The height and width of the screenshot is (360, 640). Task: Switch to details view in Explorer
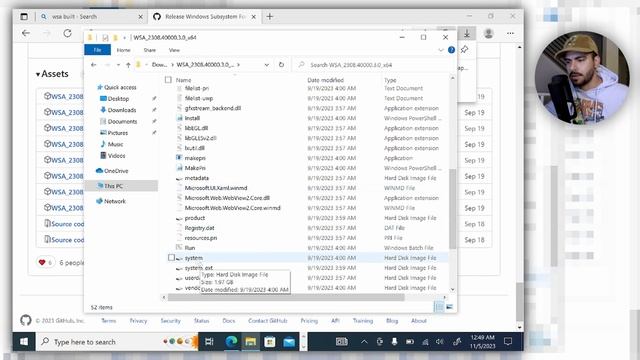pos(439,307)
